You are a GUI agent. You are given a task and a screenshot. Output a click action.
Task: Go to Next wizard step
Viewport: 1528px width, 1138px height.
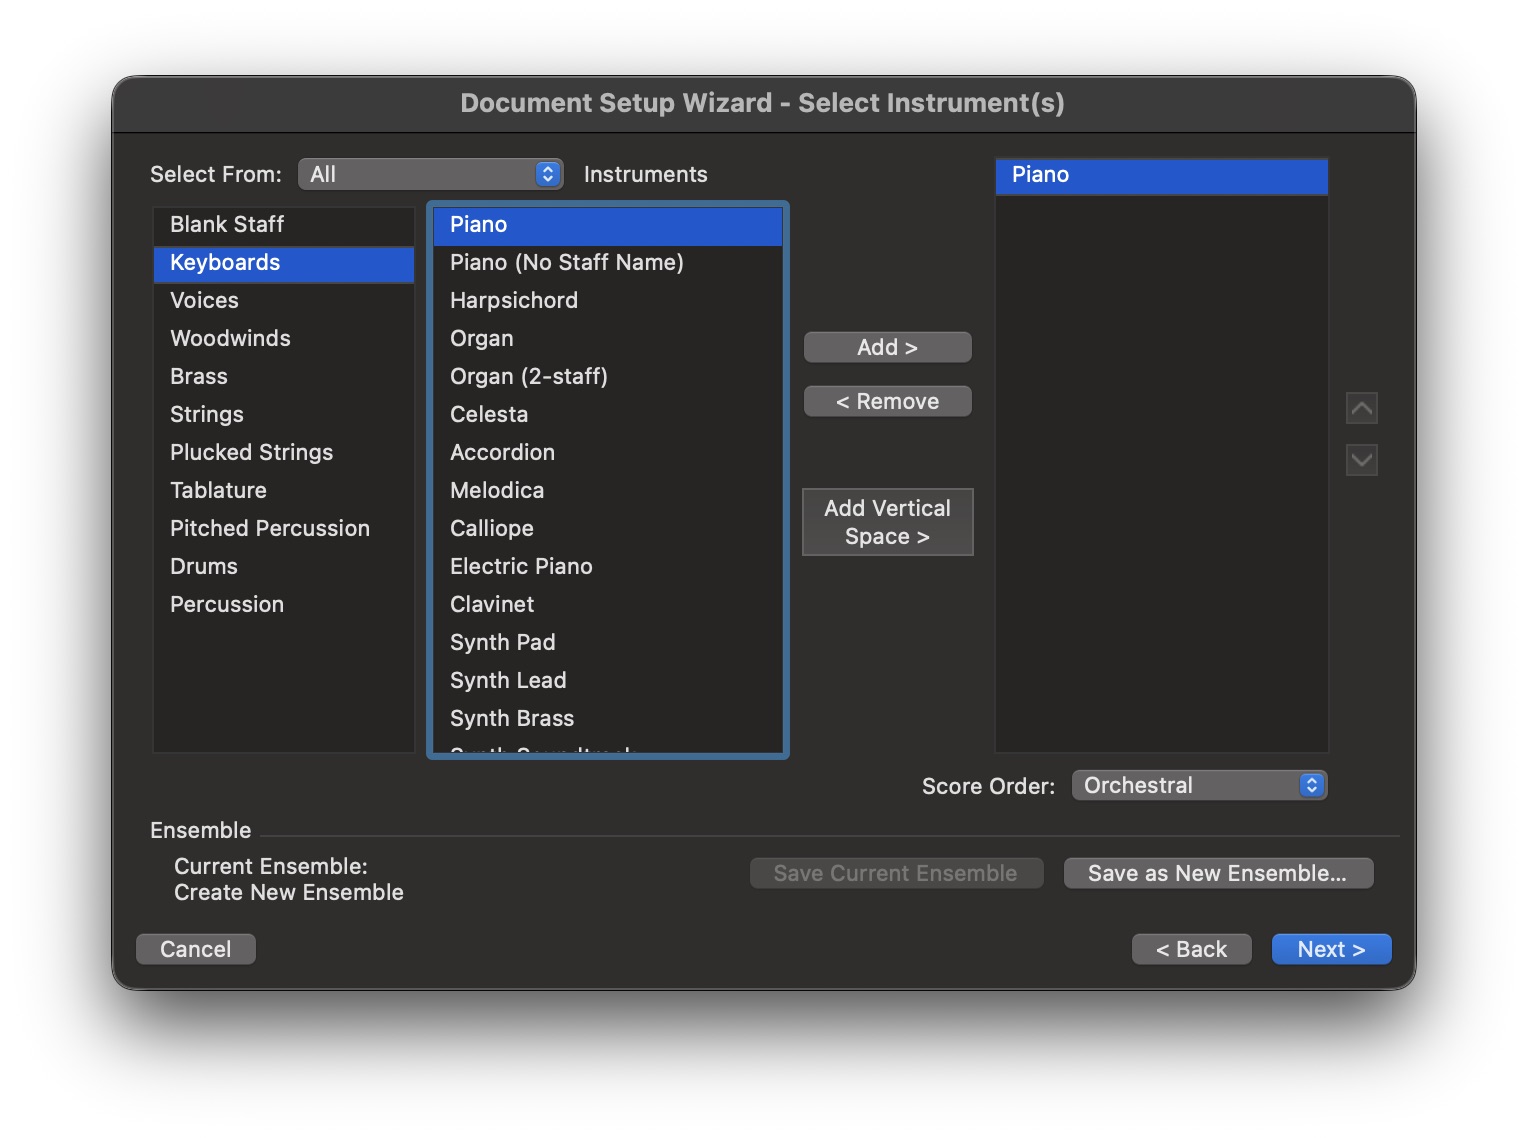(x=1330, y=949)
